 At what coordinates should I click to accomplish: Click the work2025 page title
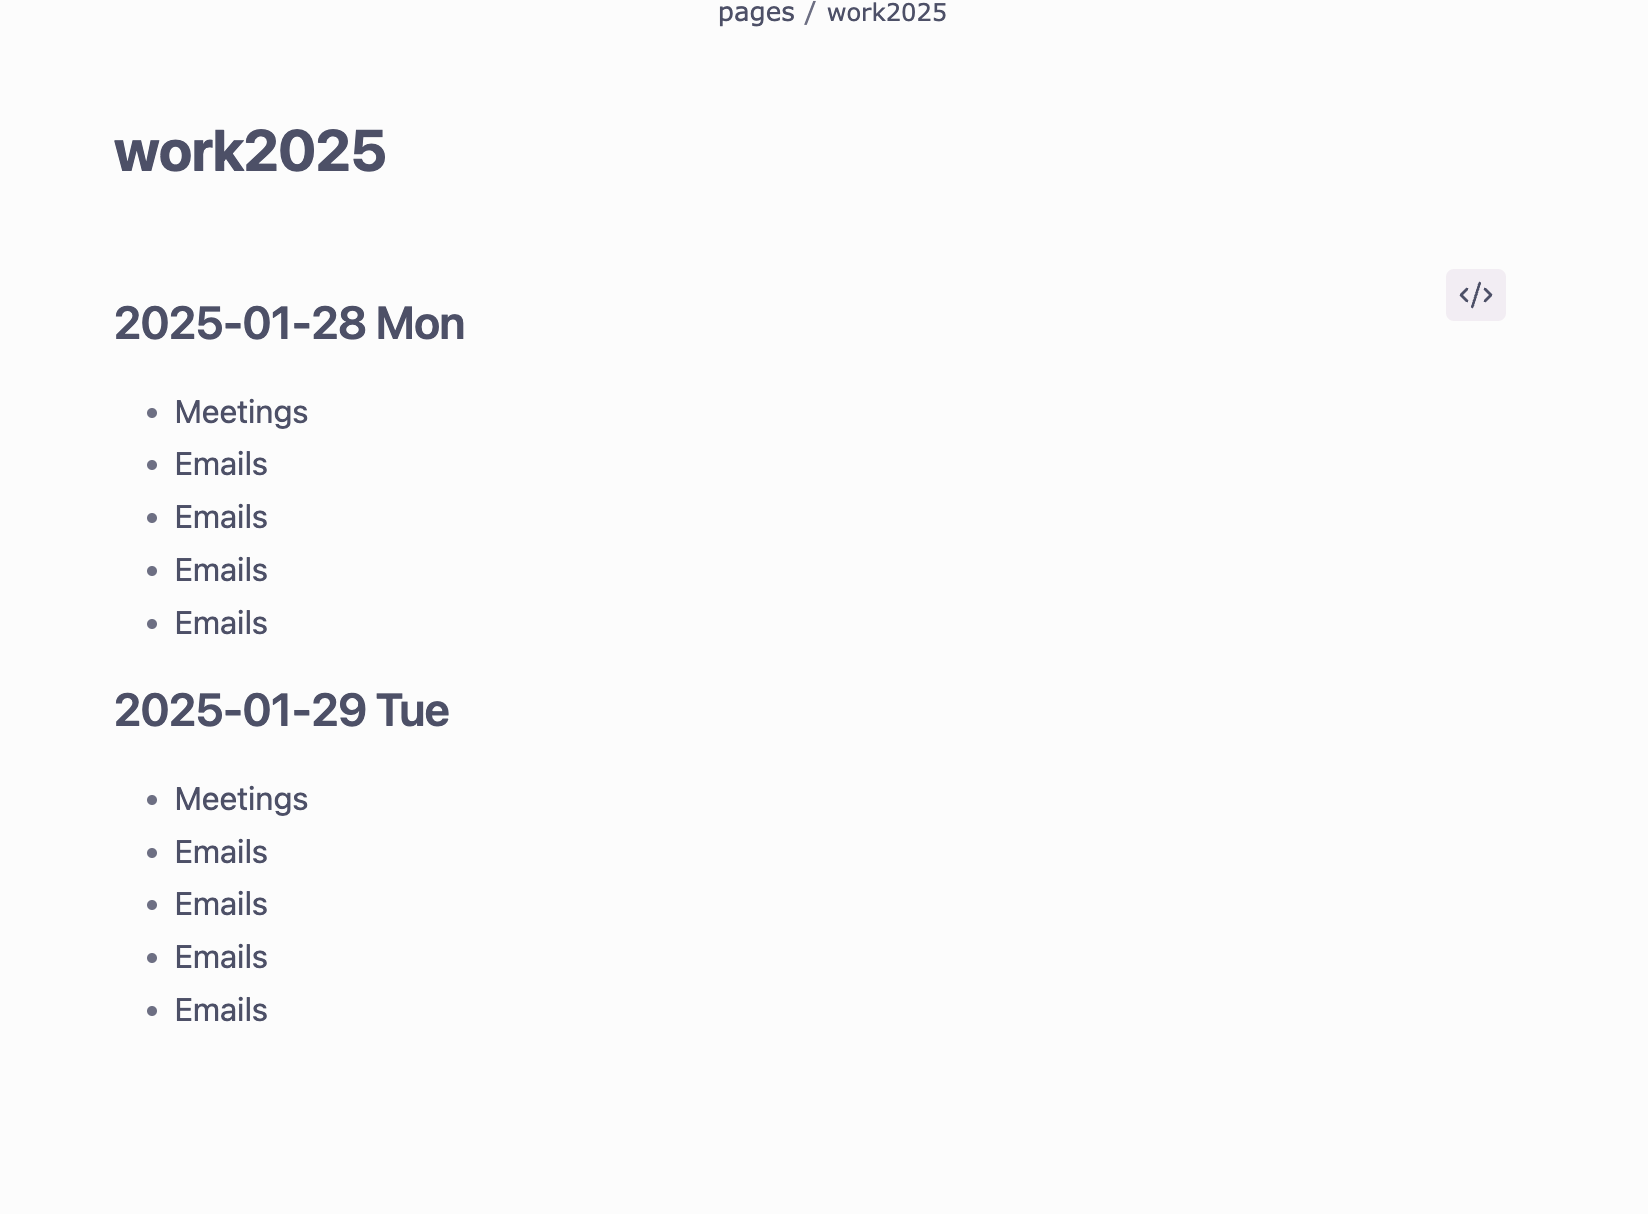coord(250,151)
